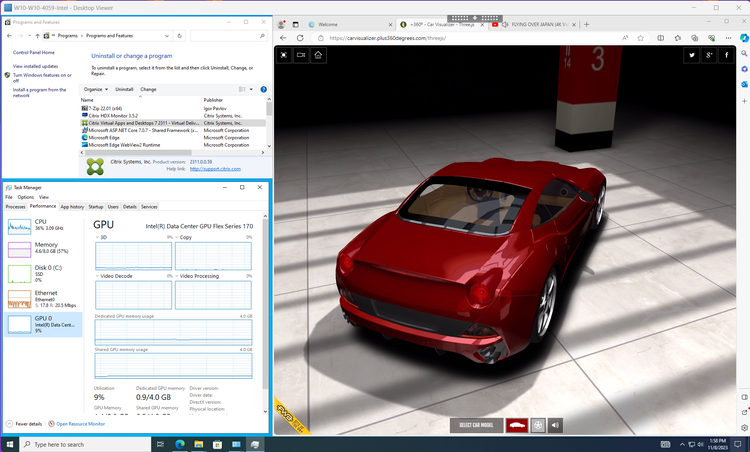Switch to the Services tab in Task Manager
Screen dimensions: 750x452
(x=149, y=207)
